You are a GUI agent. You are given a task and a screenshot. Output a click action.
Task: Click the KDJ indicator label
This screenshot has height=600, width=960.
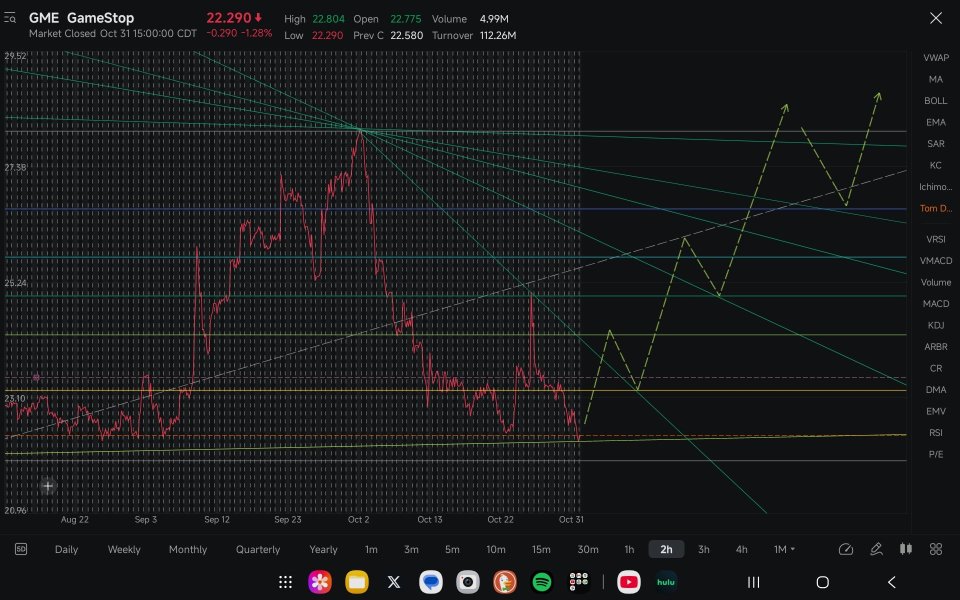[x=935, y=325]
